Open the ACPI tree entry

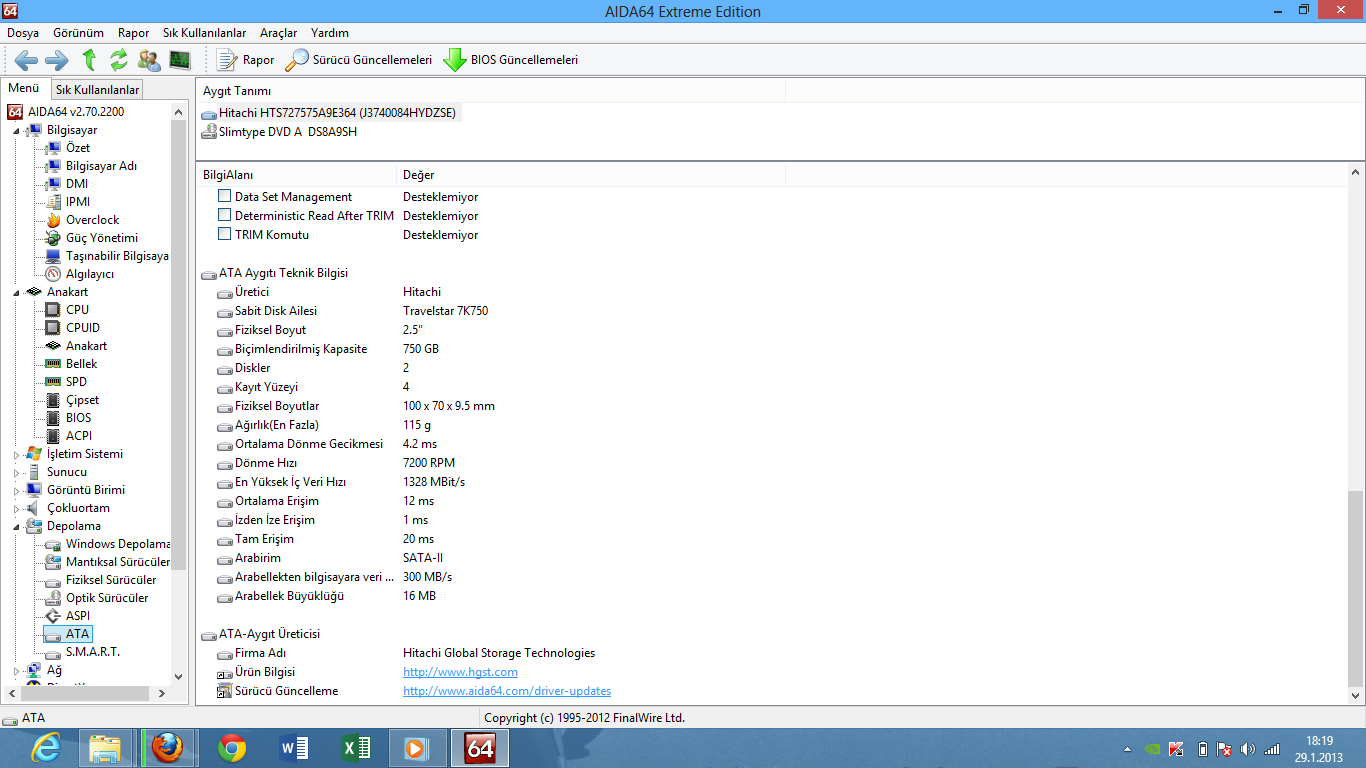pyautogui.click(x=79, y=436)
